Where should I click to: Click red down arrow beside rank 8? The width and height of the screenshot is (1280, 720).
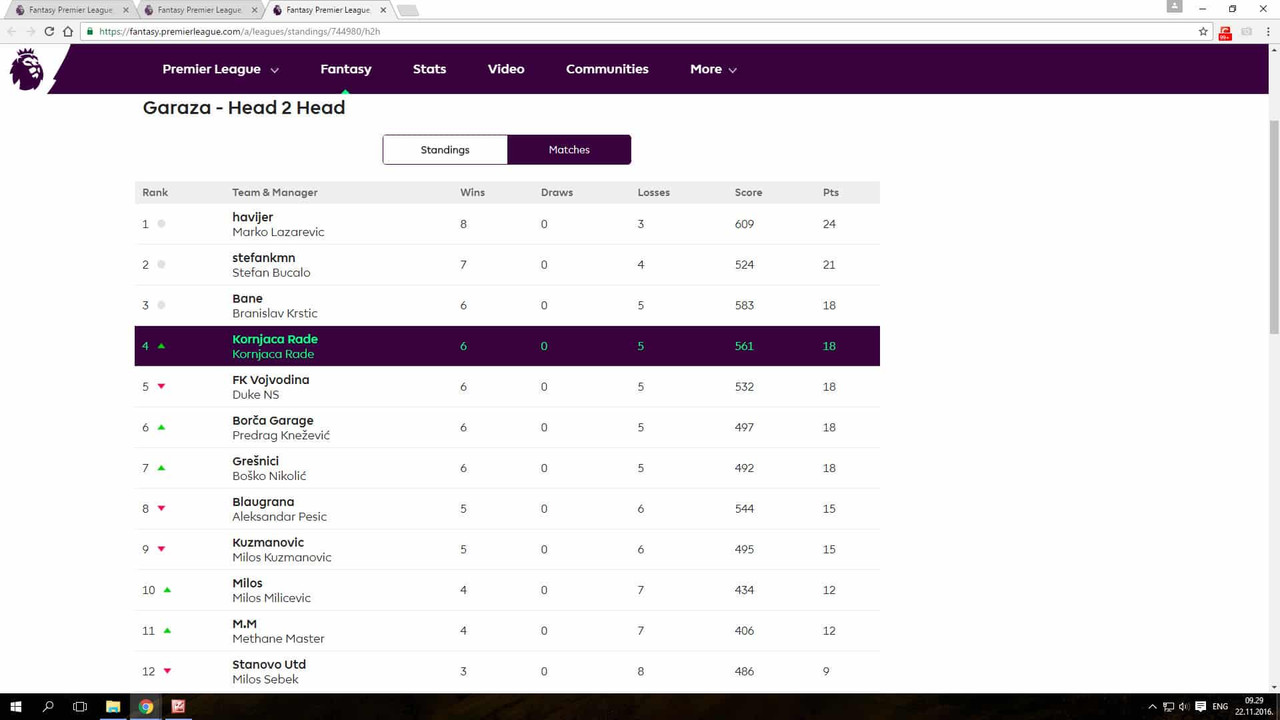point(161,509)
